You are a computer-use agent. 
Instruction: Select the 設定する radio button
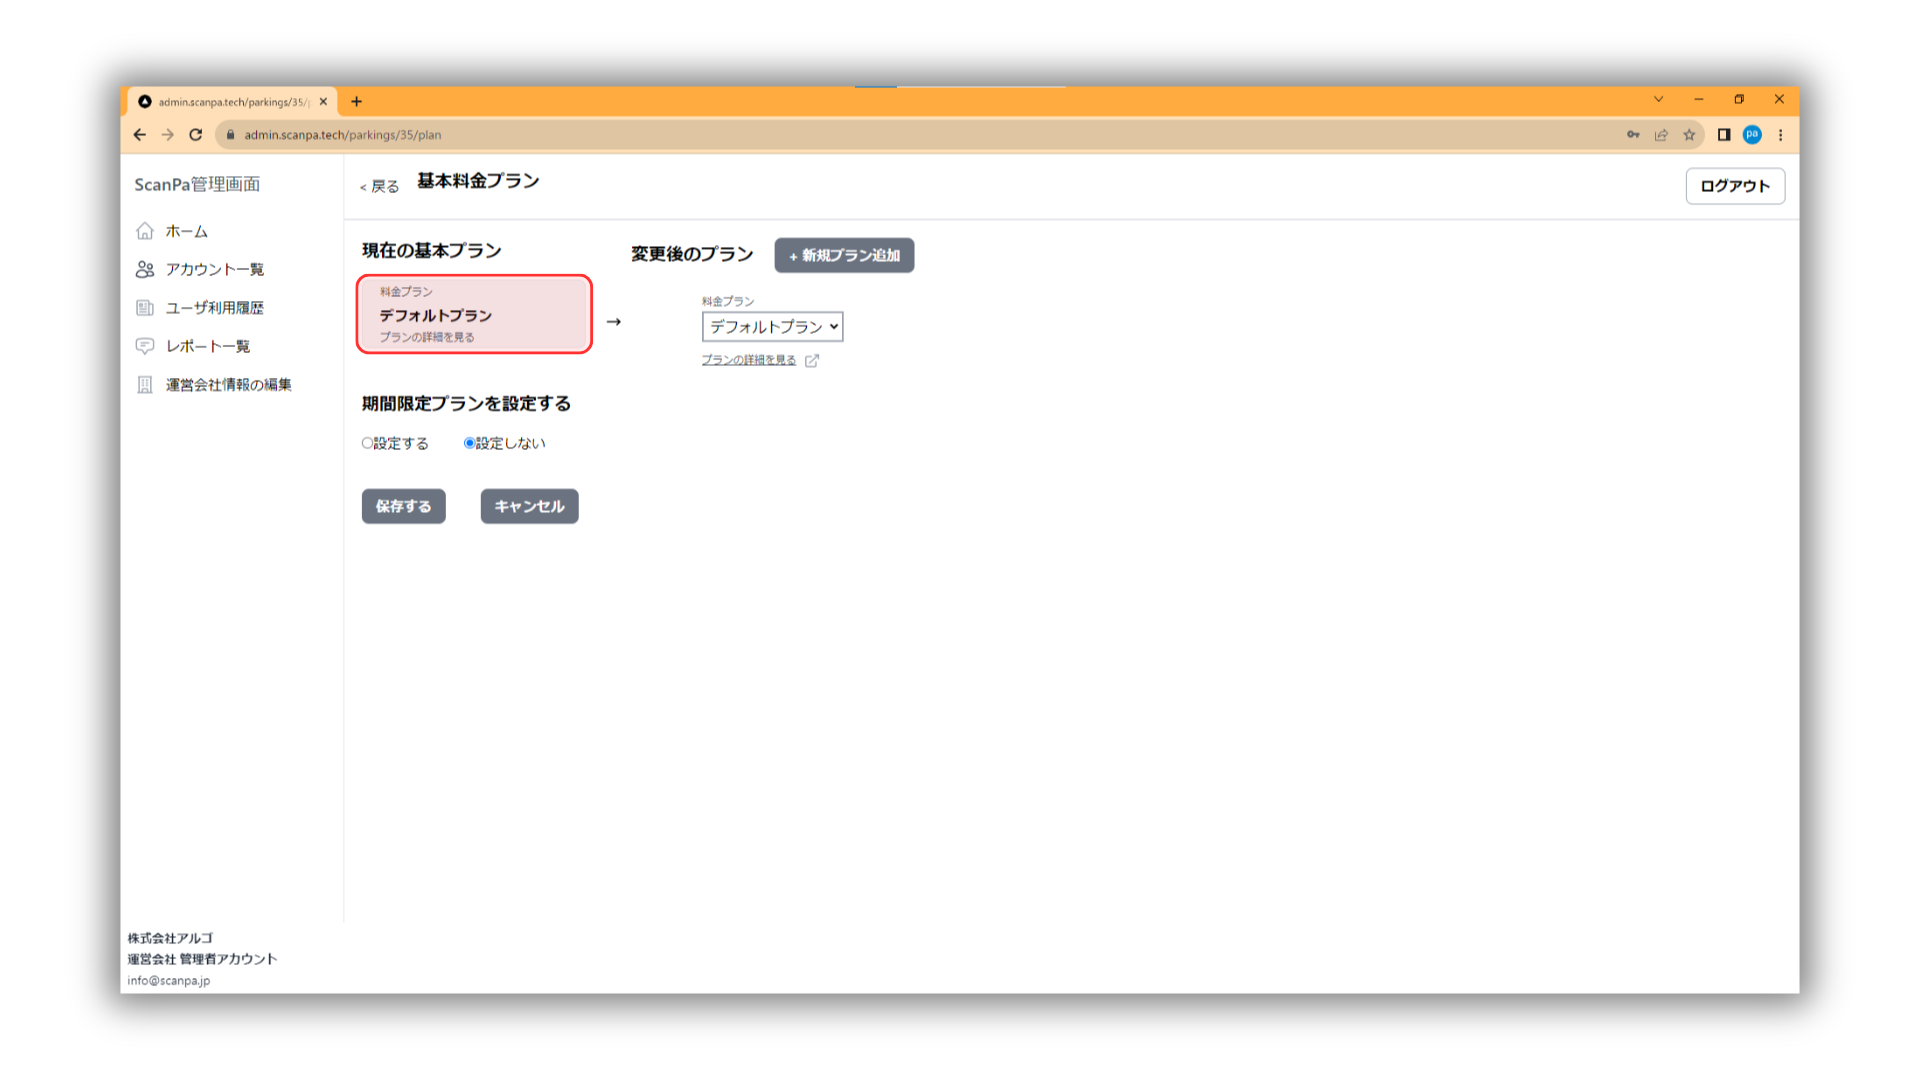pyautogui.click(x=367, y=443)
